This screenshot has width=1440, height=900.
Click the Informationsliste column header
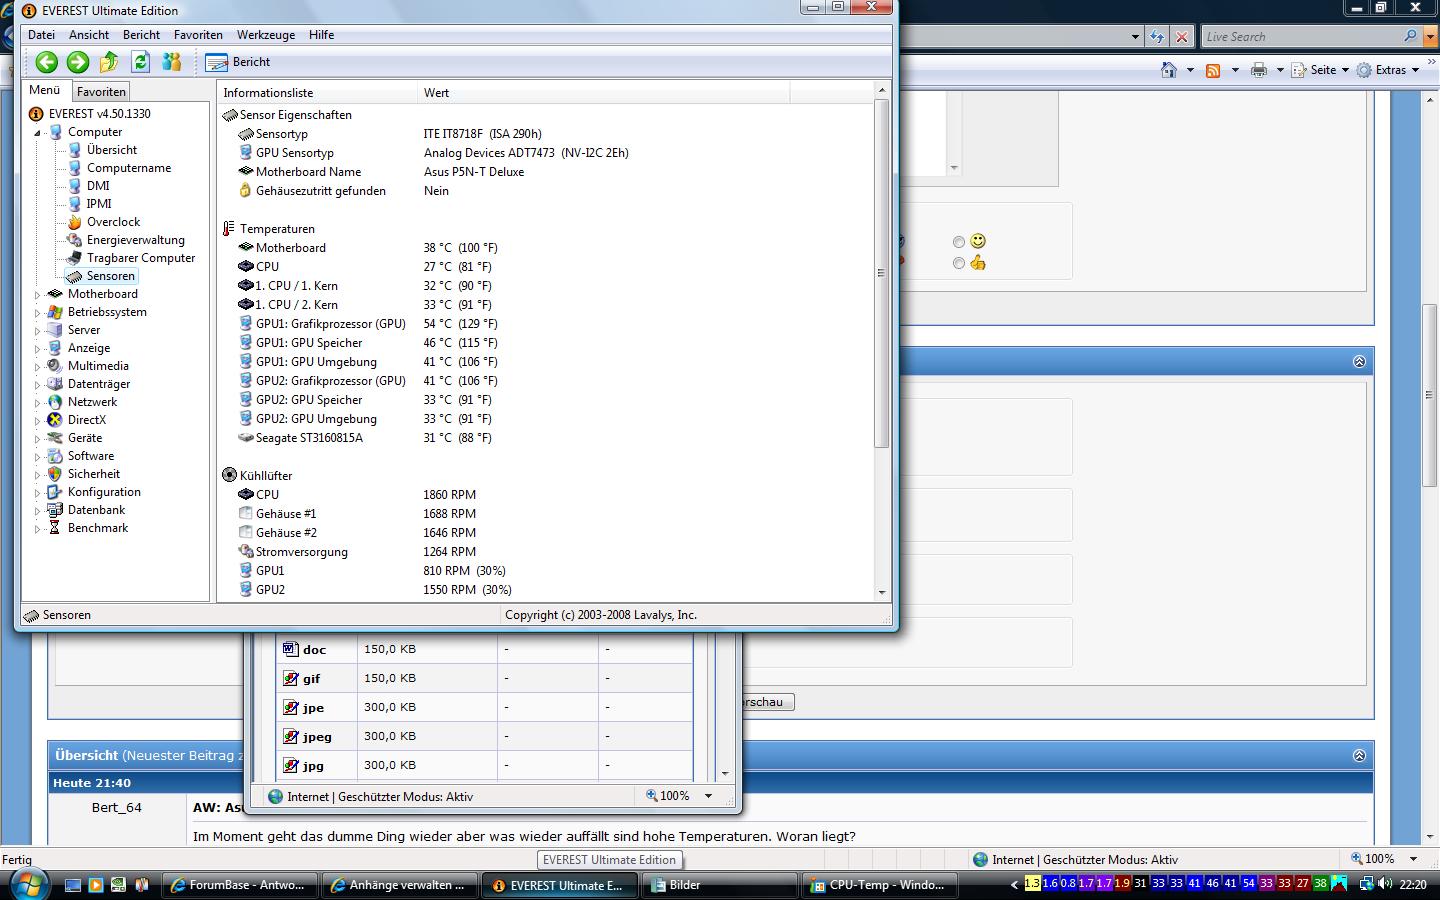click(317, 93)
